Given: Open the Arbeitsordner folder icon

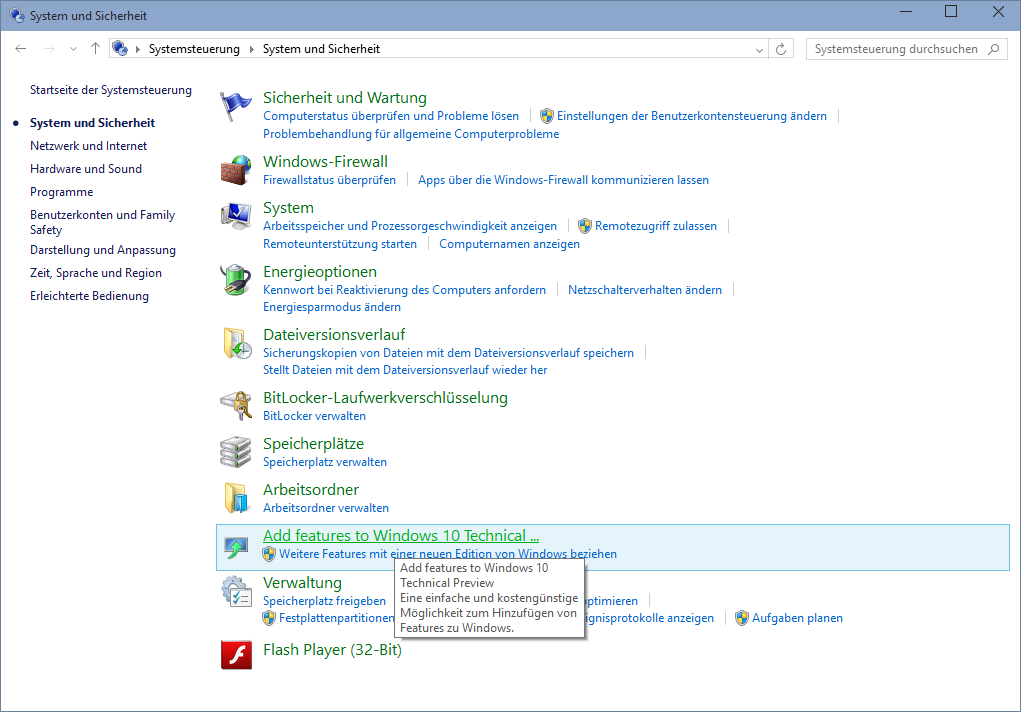Looking at the screenshot, I should click(236, 498).
